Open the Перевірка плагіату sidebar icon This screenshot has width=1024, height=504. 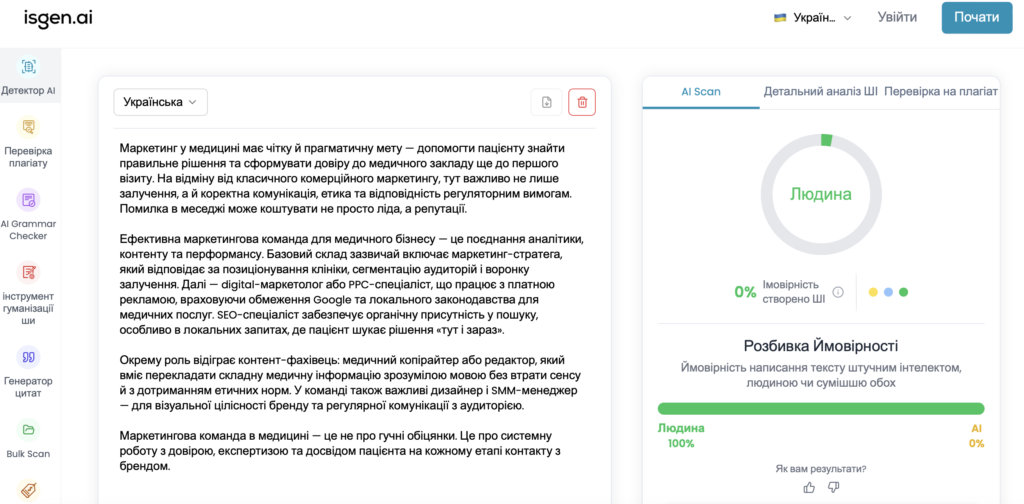[29, 127]
